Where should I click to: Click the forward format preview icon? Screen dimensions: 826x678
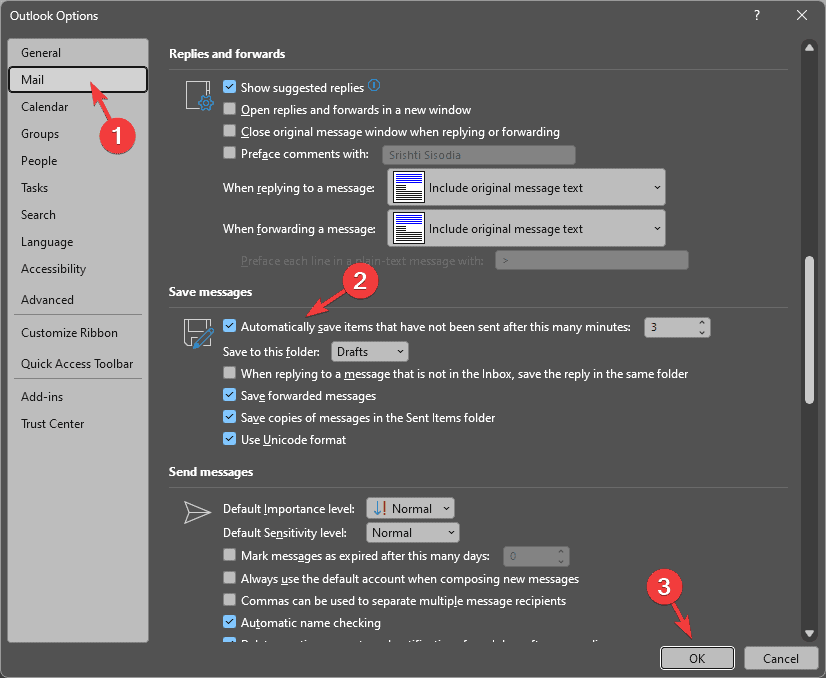409,228
